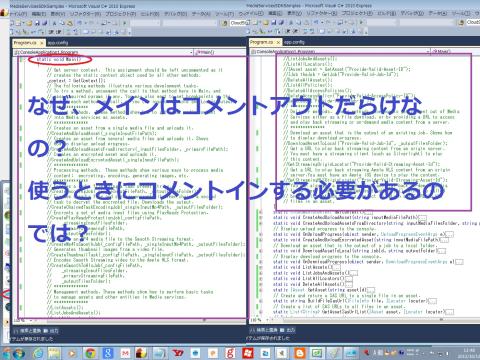Click Save All icon in left window toolbar

pyautogui.click(x=45, y=23)
